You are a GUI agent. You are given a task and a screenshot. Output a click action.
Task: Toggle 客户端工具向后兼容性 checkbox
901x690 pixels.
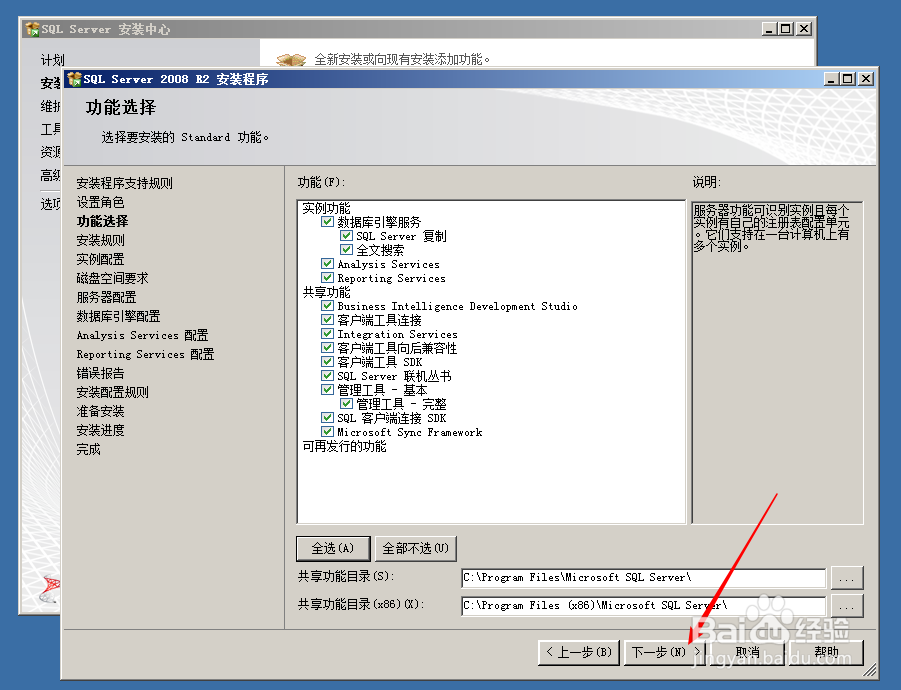click(x=328, y=348)
